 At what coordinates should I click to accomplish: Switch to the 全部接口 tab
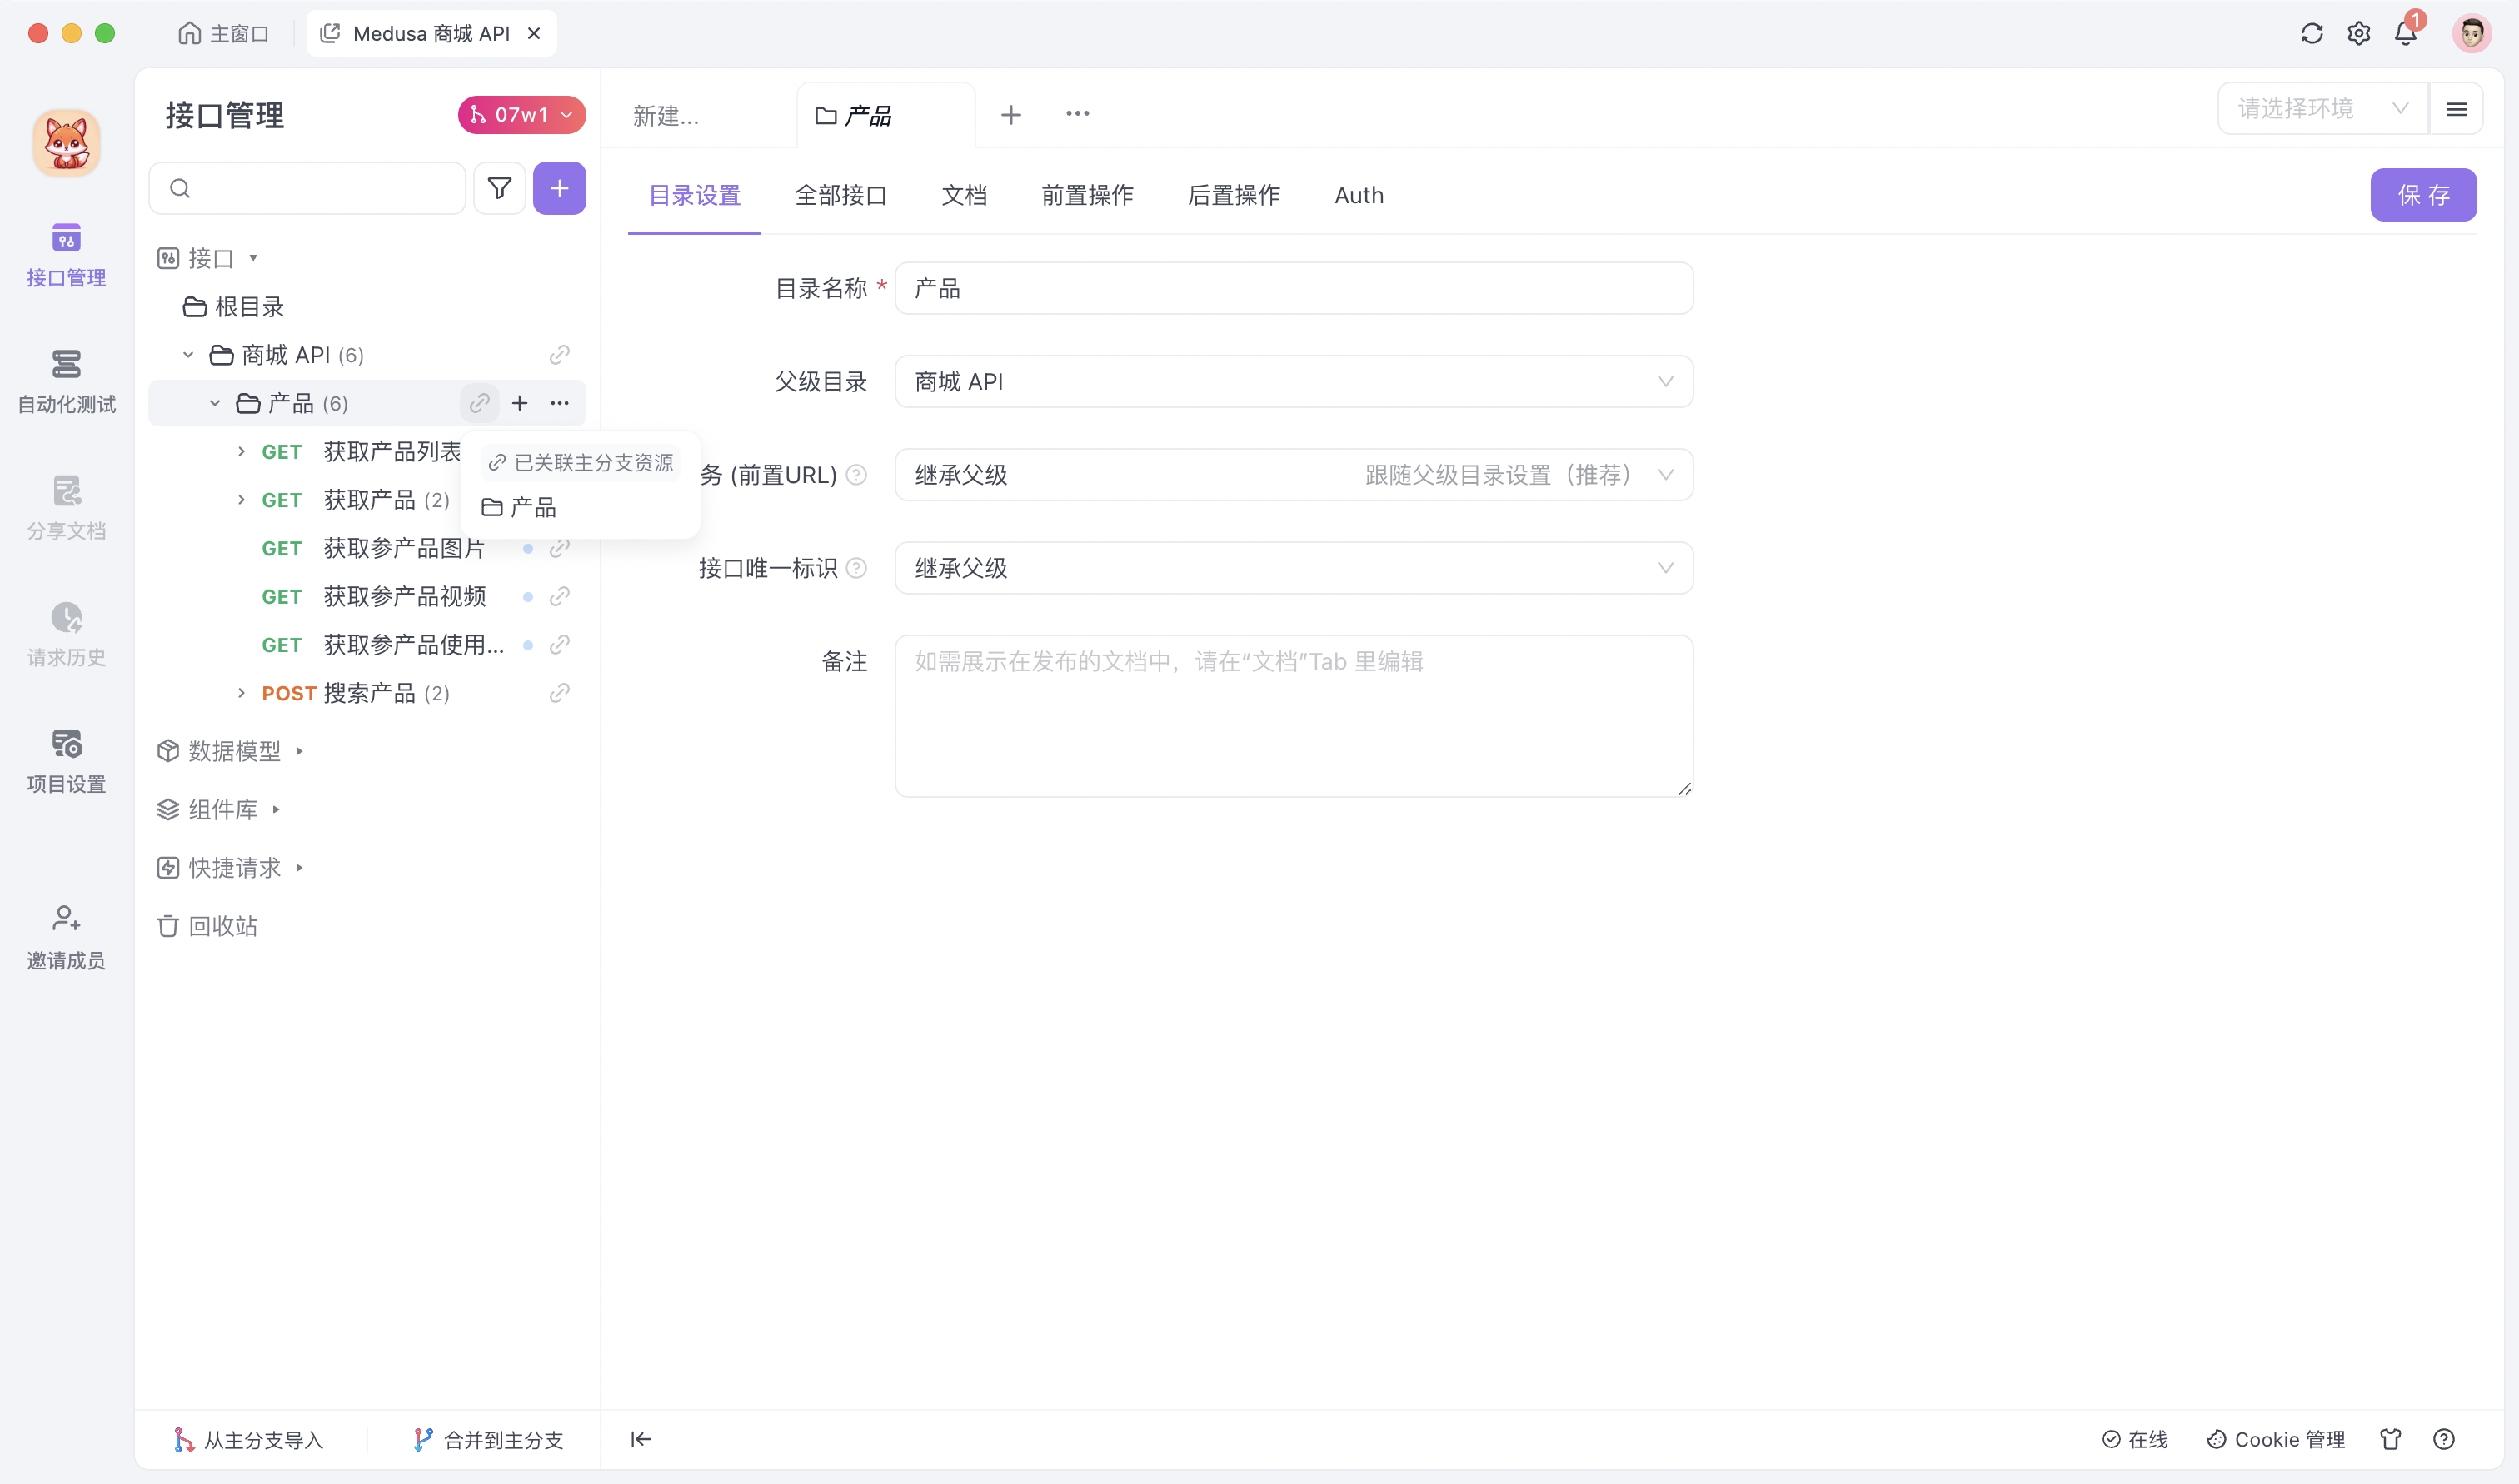(839, 194)
